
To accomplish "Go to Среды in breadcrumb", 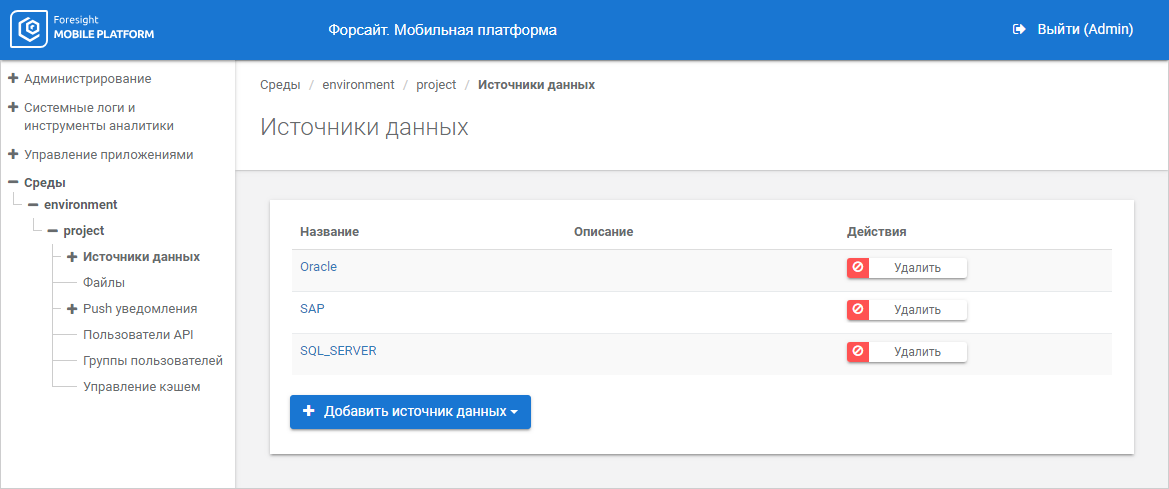I will point(280,85).
